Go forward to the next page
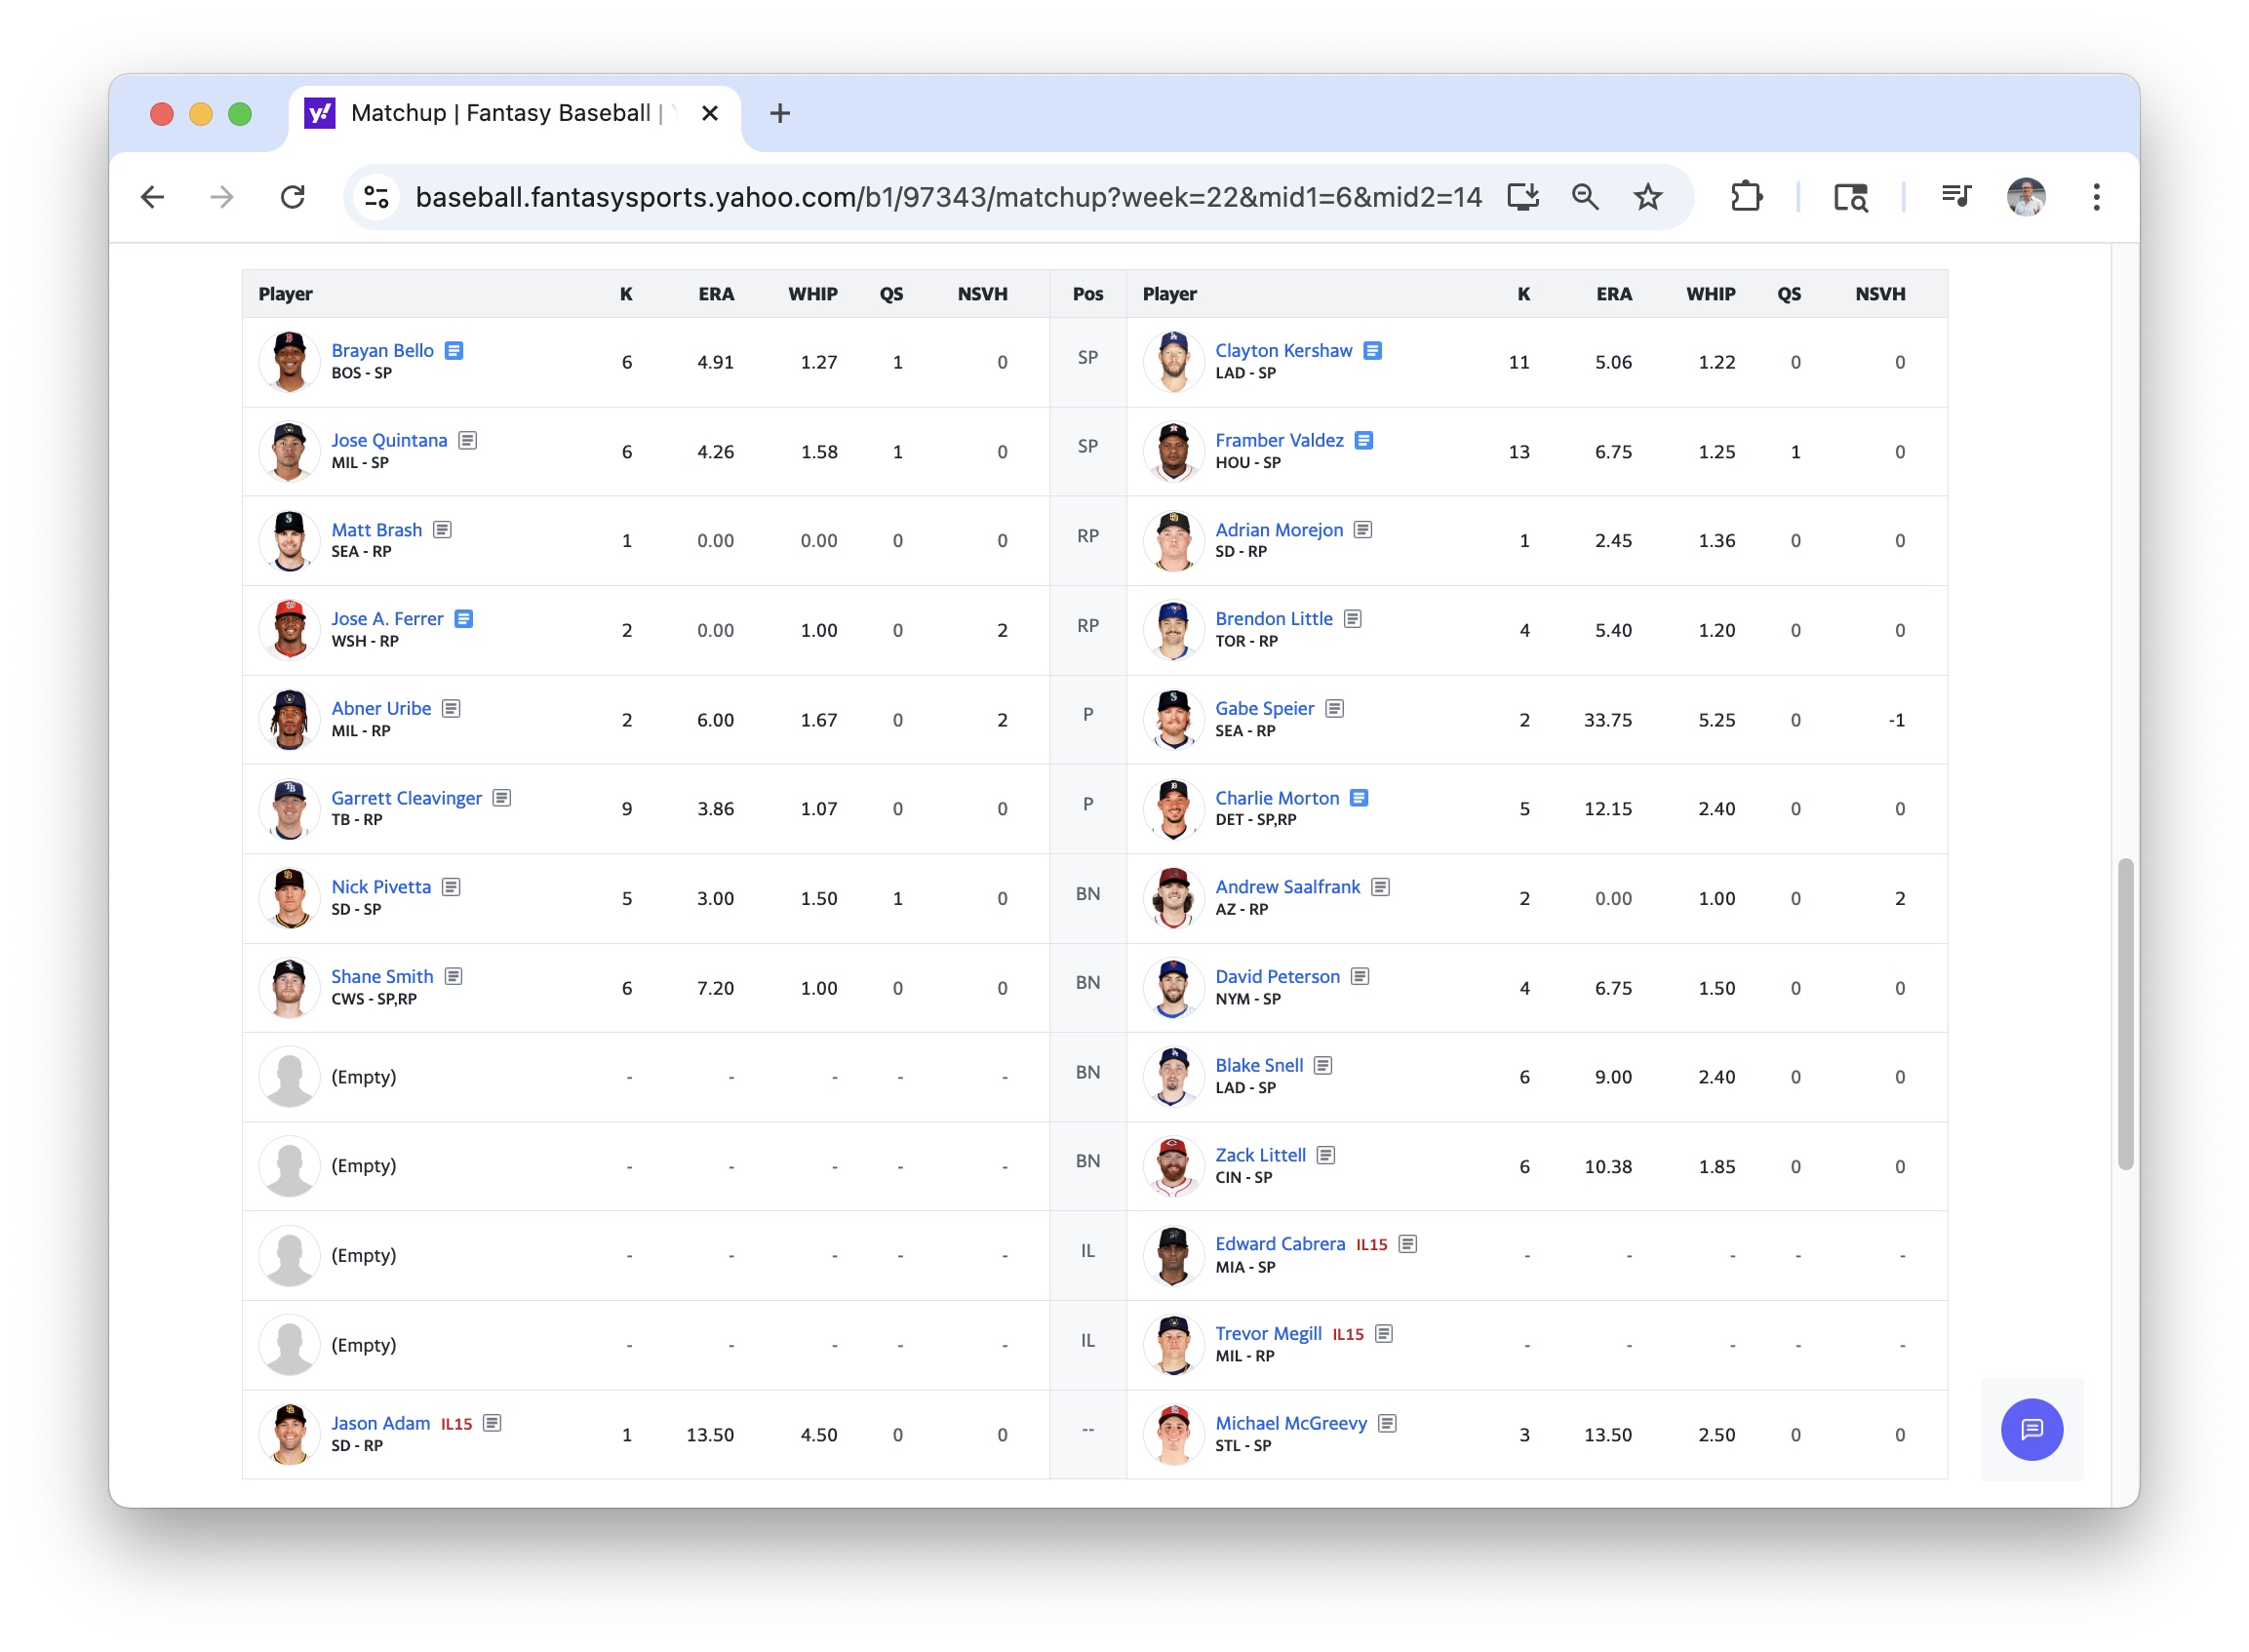Image resolution: width=2249 pixels, height=1652 pixels. point(222,197)
